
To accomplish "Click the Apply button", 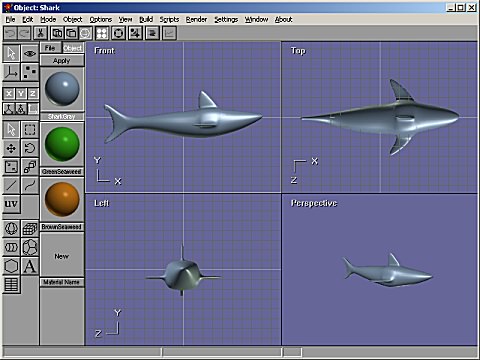I will click(x=62, y=61).
